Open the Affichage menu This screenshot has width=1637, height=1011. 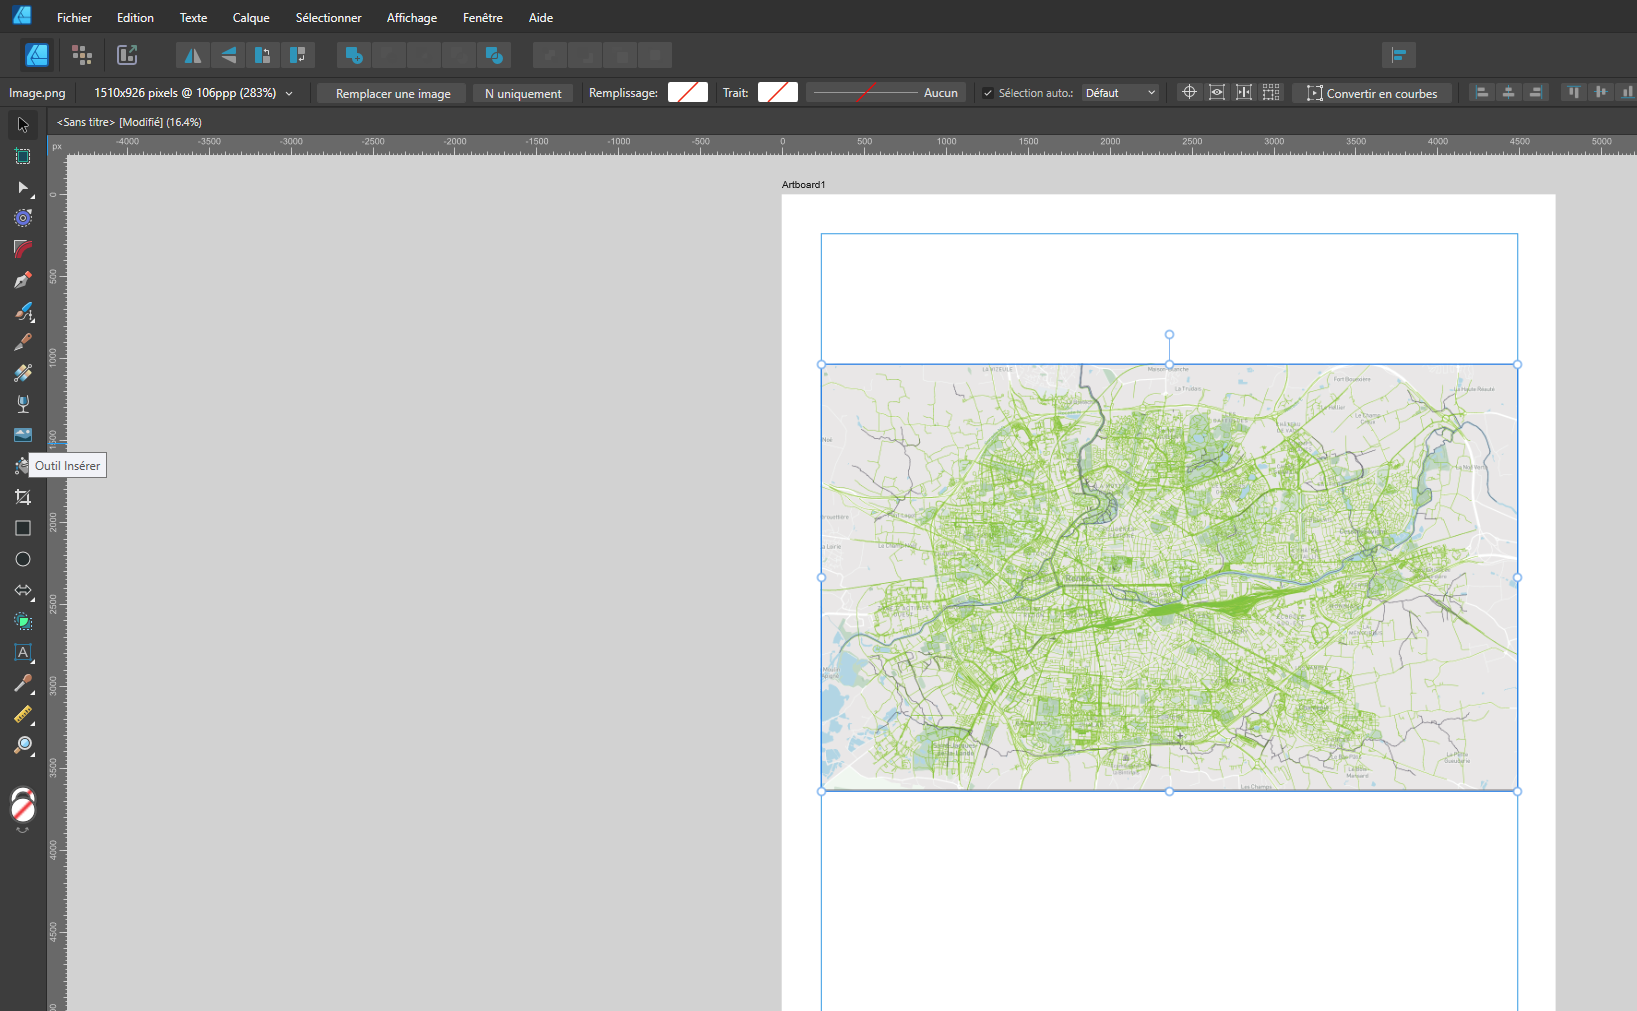(x=411, y=18)
